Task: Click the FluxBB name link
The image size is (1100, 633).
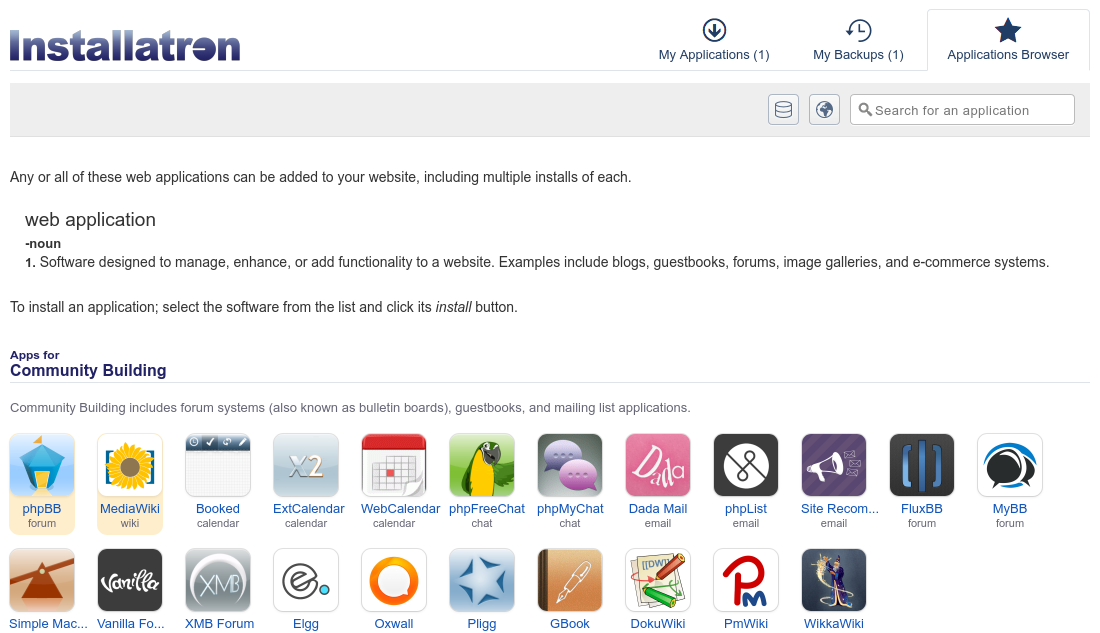Action: coord(922,509)
